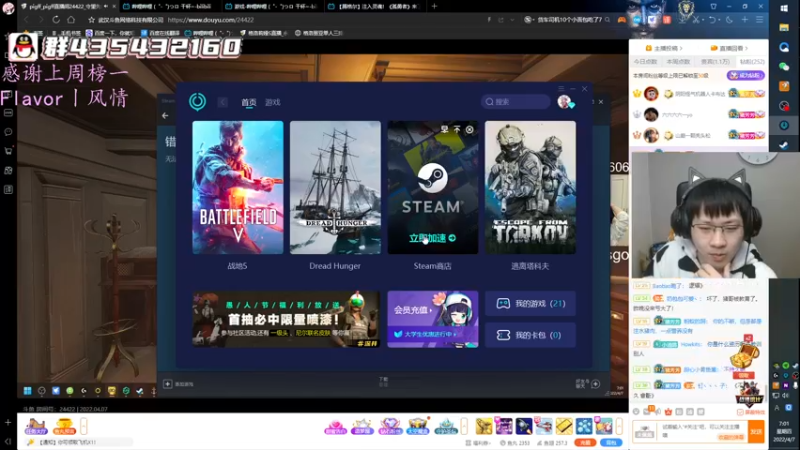Open 主播投稿 link
The height and width of the screenshot is (450, 800).
[x=665, y=48]
